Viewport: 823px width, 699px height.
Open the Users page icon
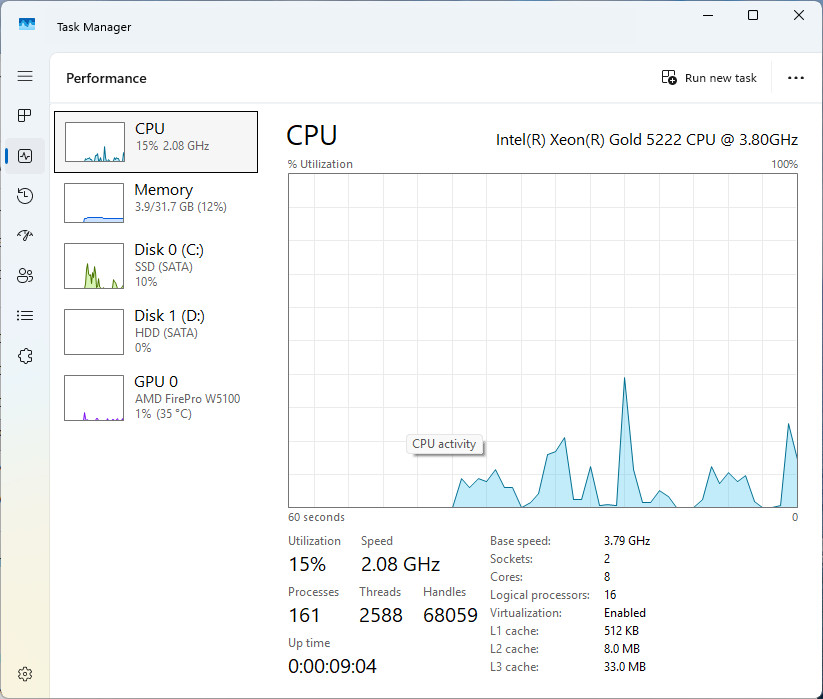tap(25, 276)
